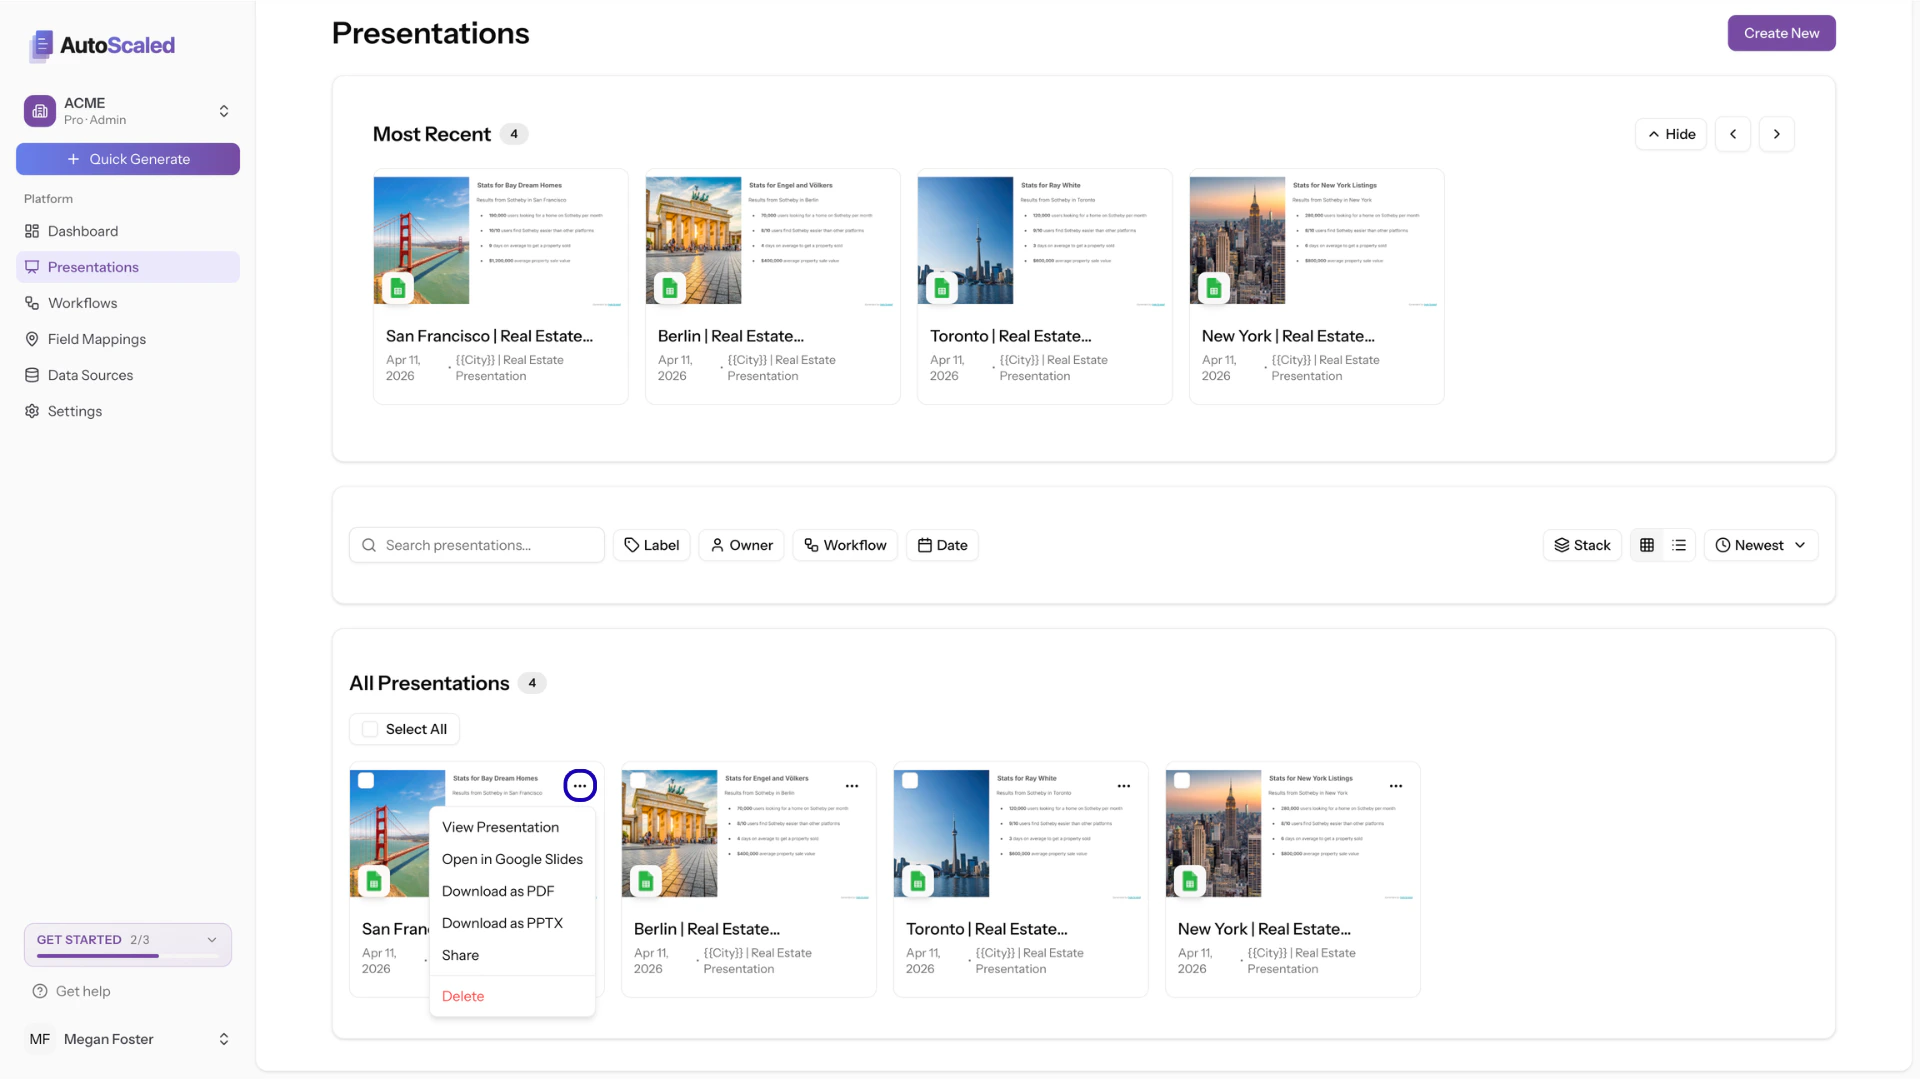This screenshot has width=1920, height=1080.
Task: Choose Open in Google Slides from the menu
Action: pos(513,859)
